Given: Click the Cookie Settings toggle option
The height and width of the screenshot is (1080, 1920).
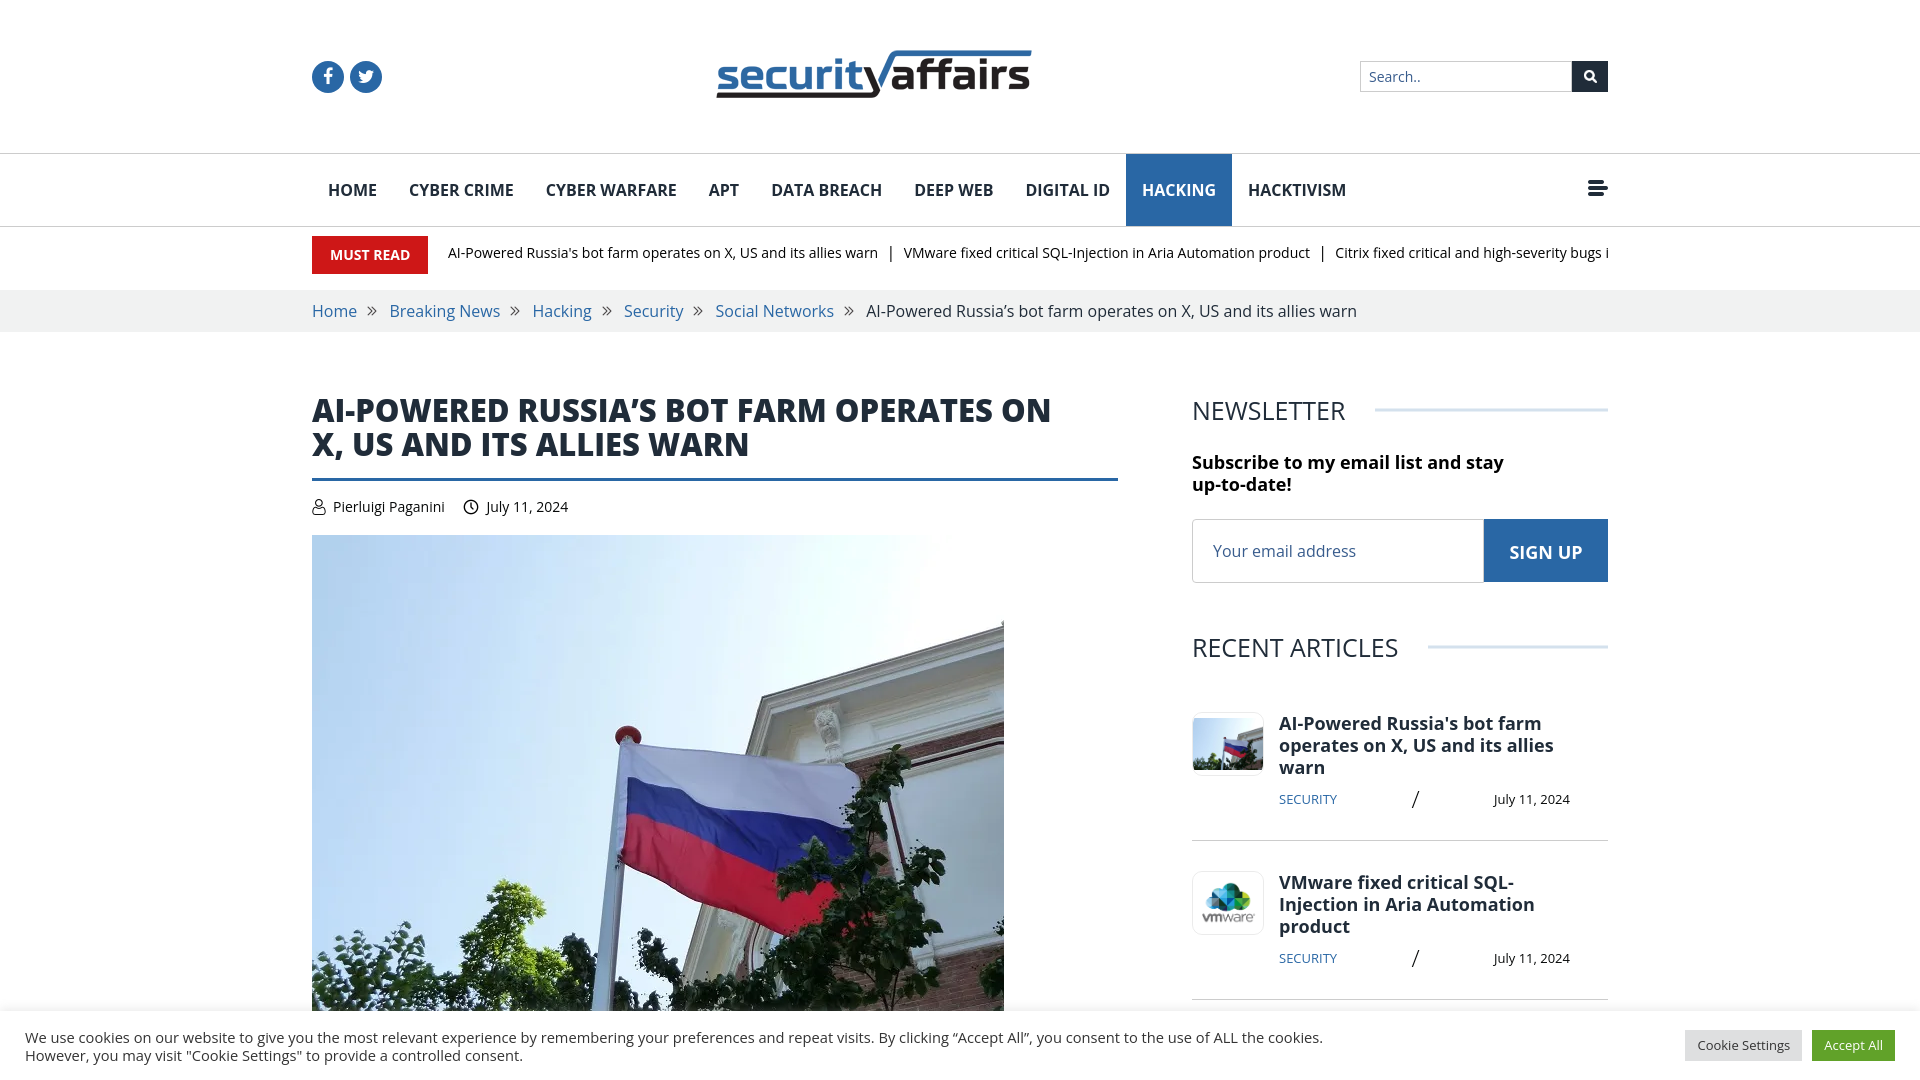Looking at the screenshot, I should (1743, 1044).
